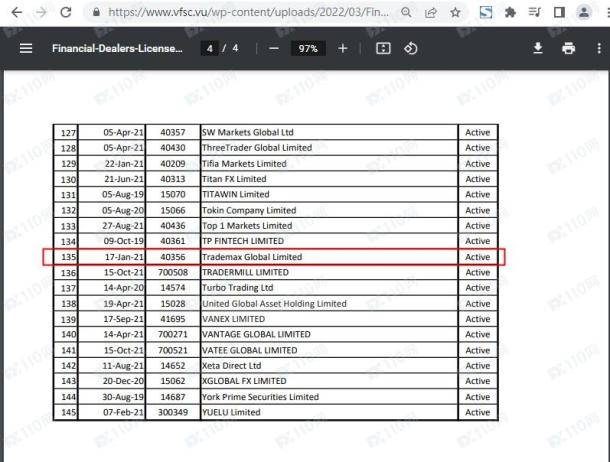
Task: Select United Global Asset Holding Limited
Action: [274, 304]
